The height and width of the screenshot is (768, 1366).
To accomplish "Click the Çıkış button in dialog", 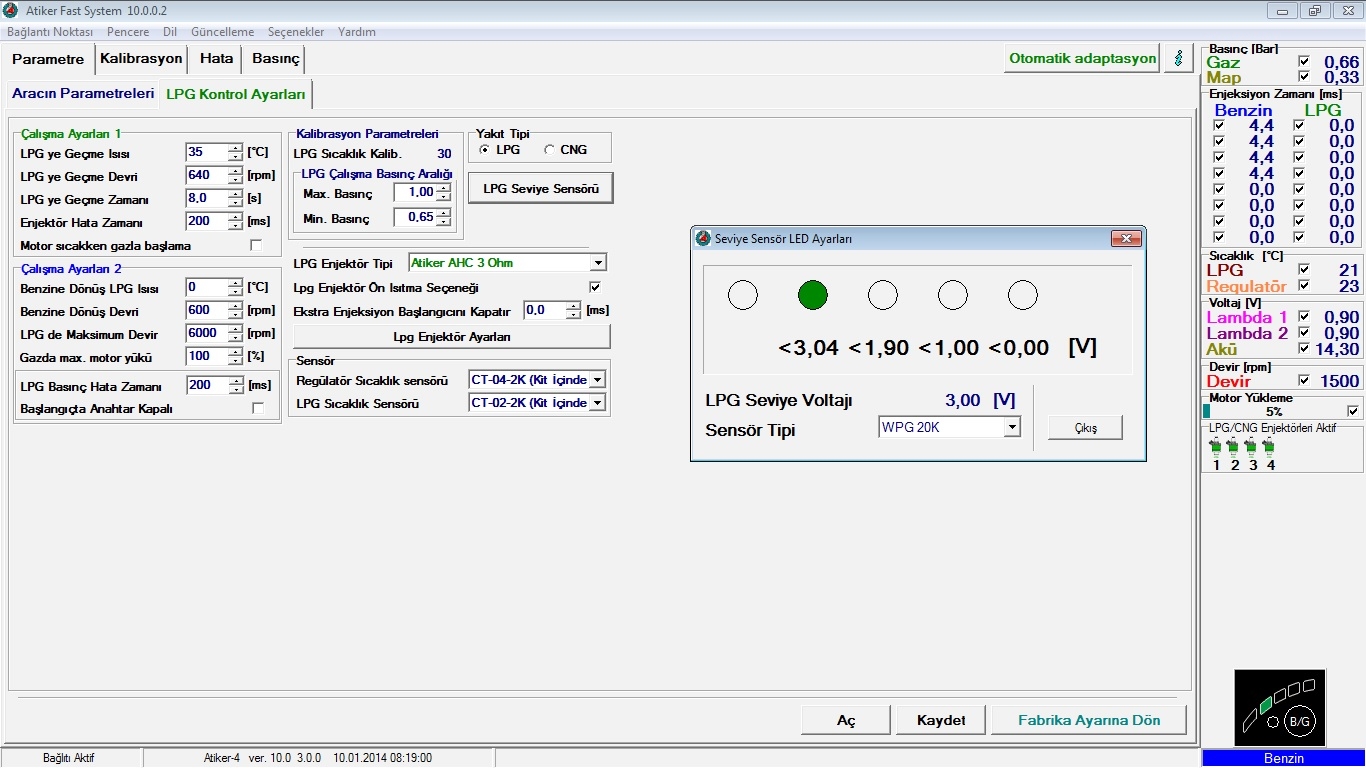I will tap(1085, 428).
